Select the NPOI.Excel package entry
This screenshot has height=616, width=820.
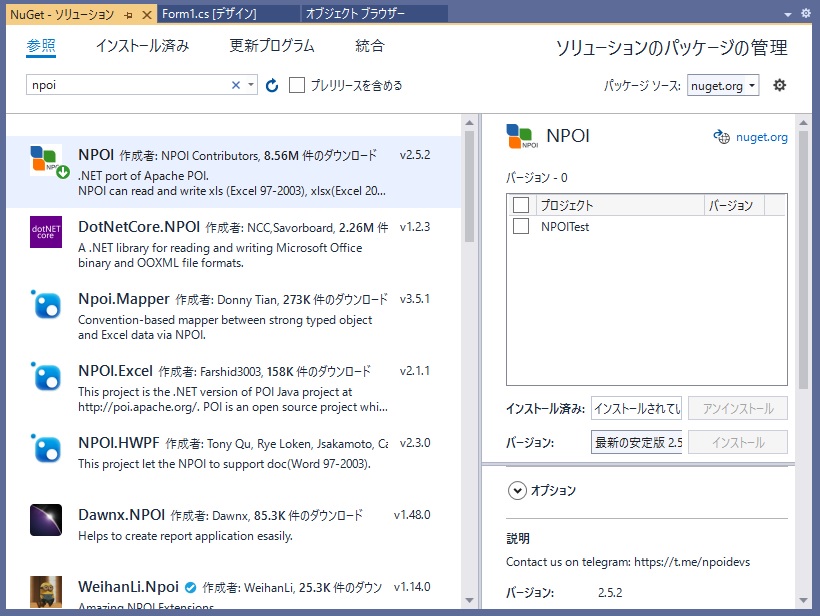(234, 388)
